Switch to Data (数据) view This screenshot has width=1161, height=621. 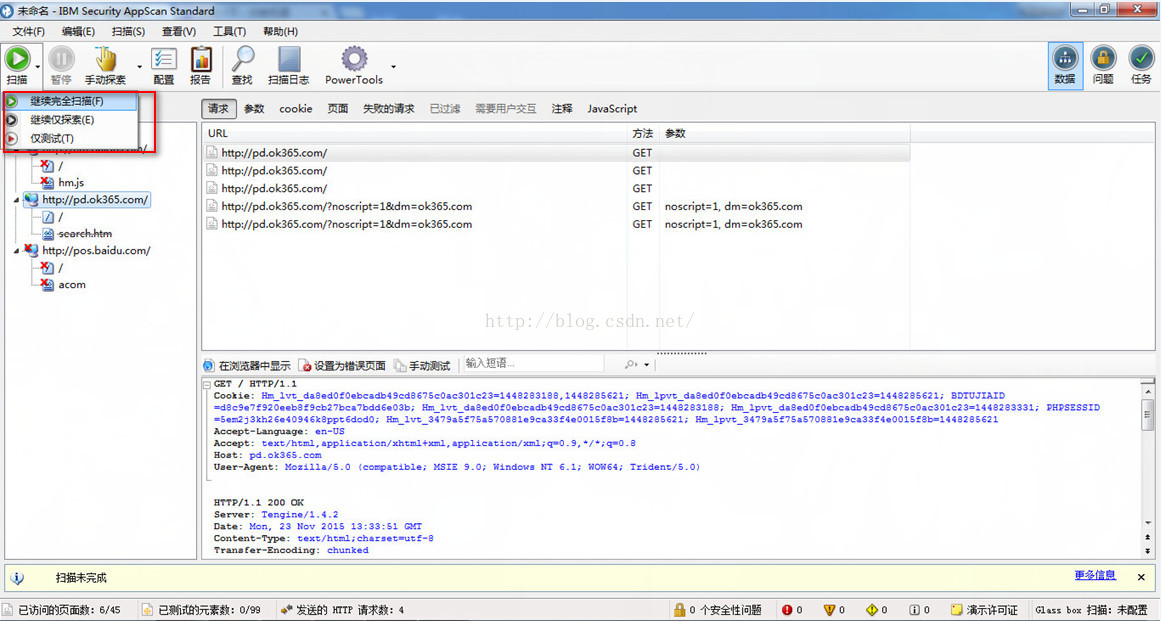[1065, 66]
